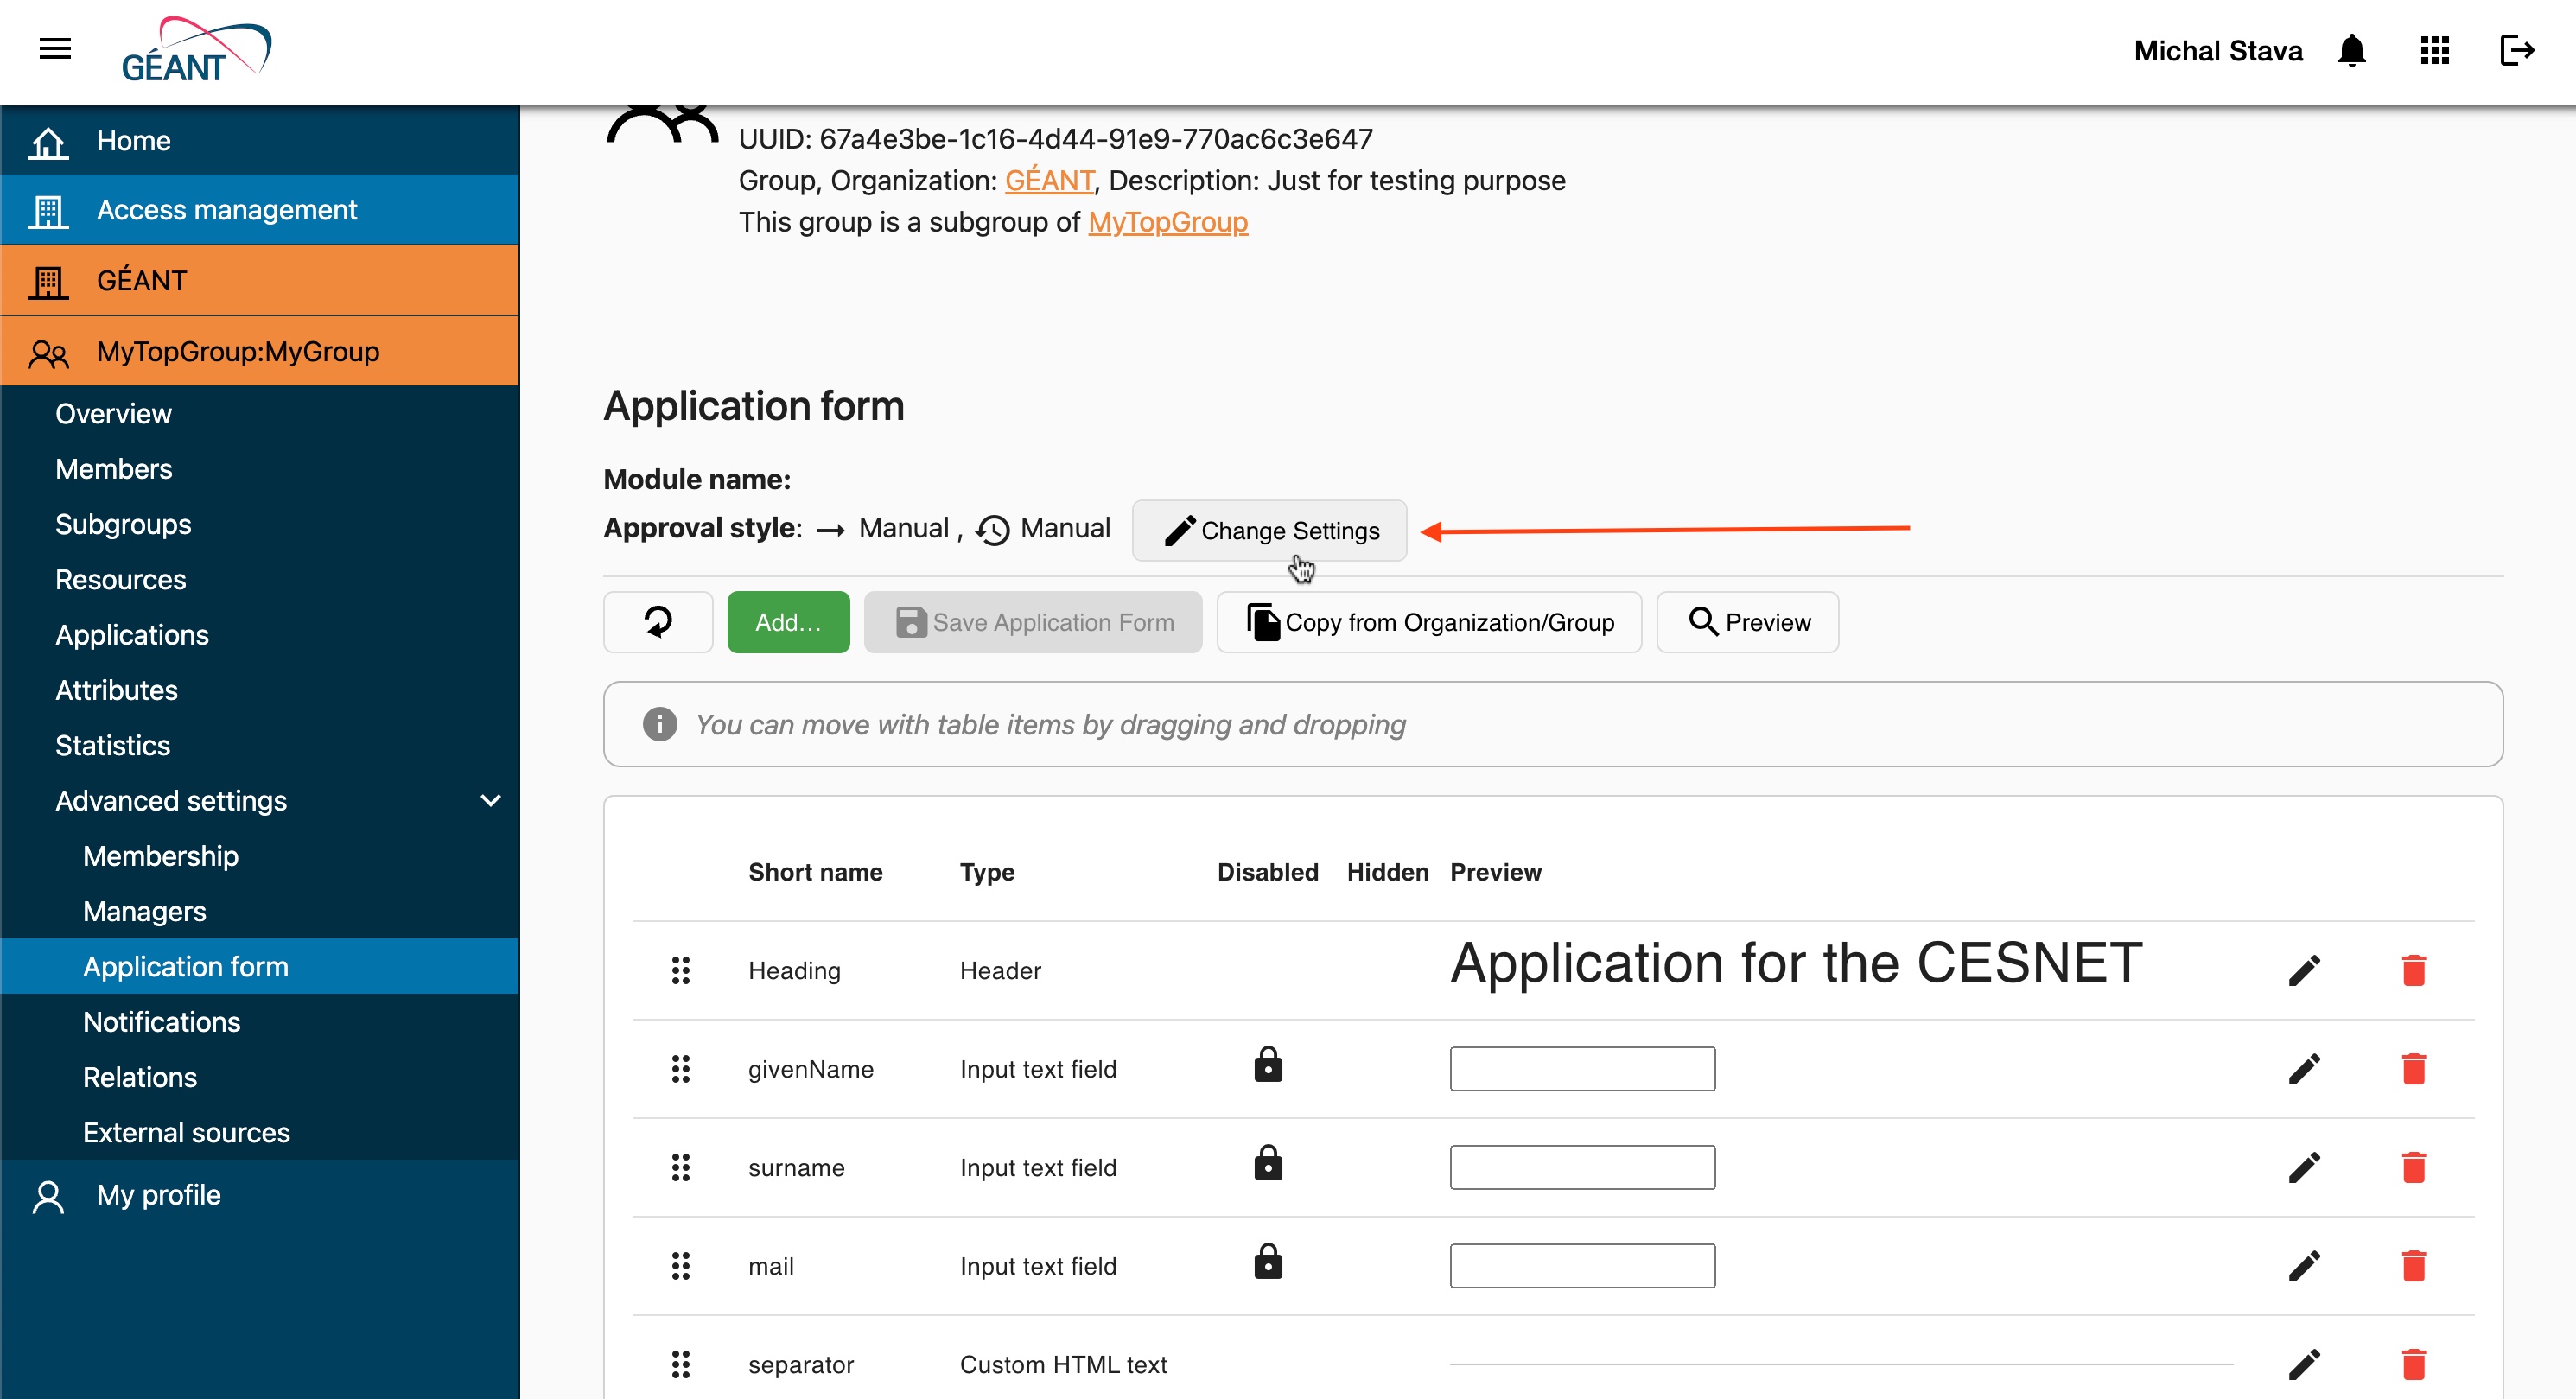
Task: Delete the Heading row
Action: click(x=2413, y=970)
